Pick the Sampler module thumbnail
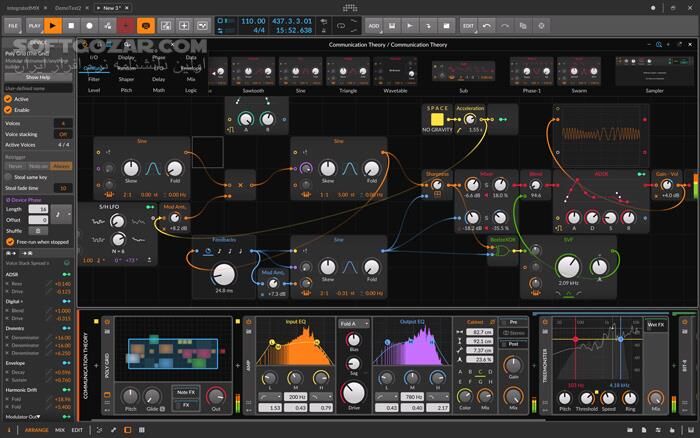This screenshot has height=438, width=700. point(654,71)
